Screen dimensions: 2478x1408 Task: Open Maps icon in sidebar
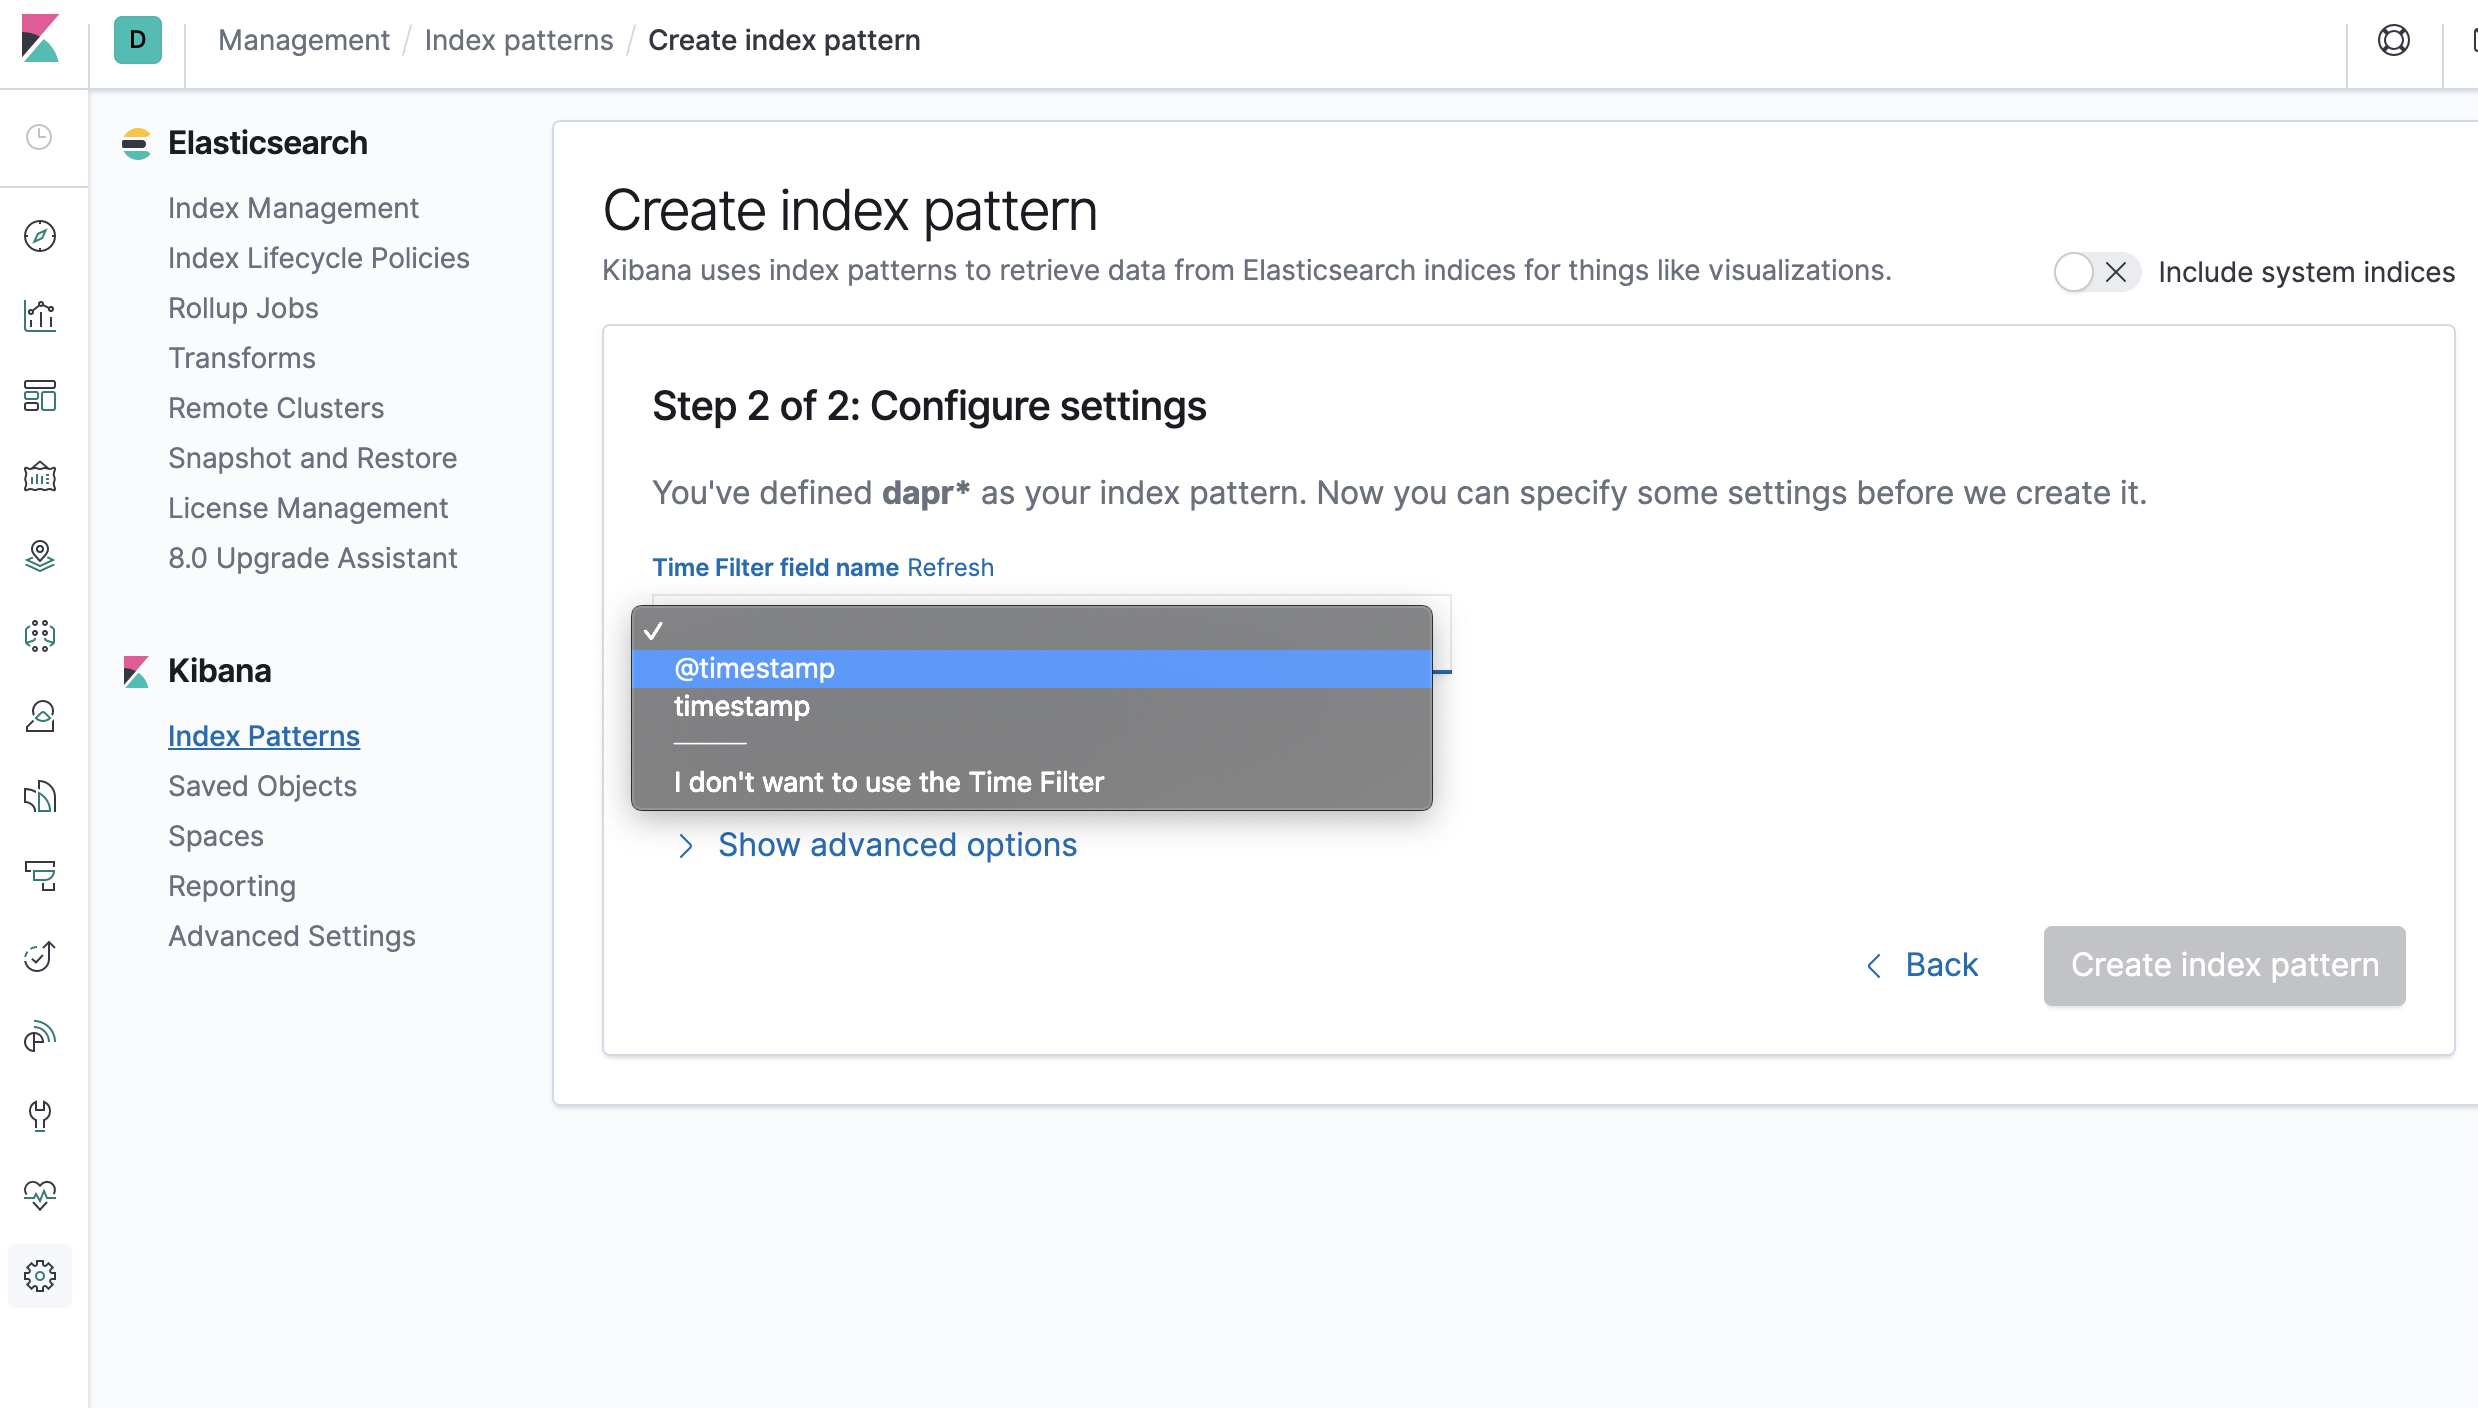point(40,556)
